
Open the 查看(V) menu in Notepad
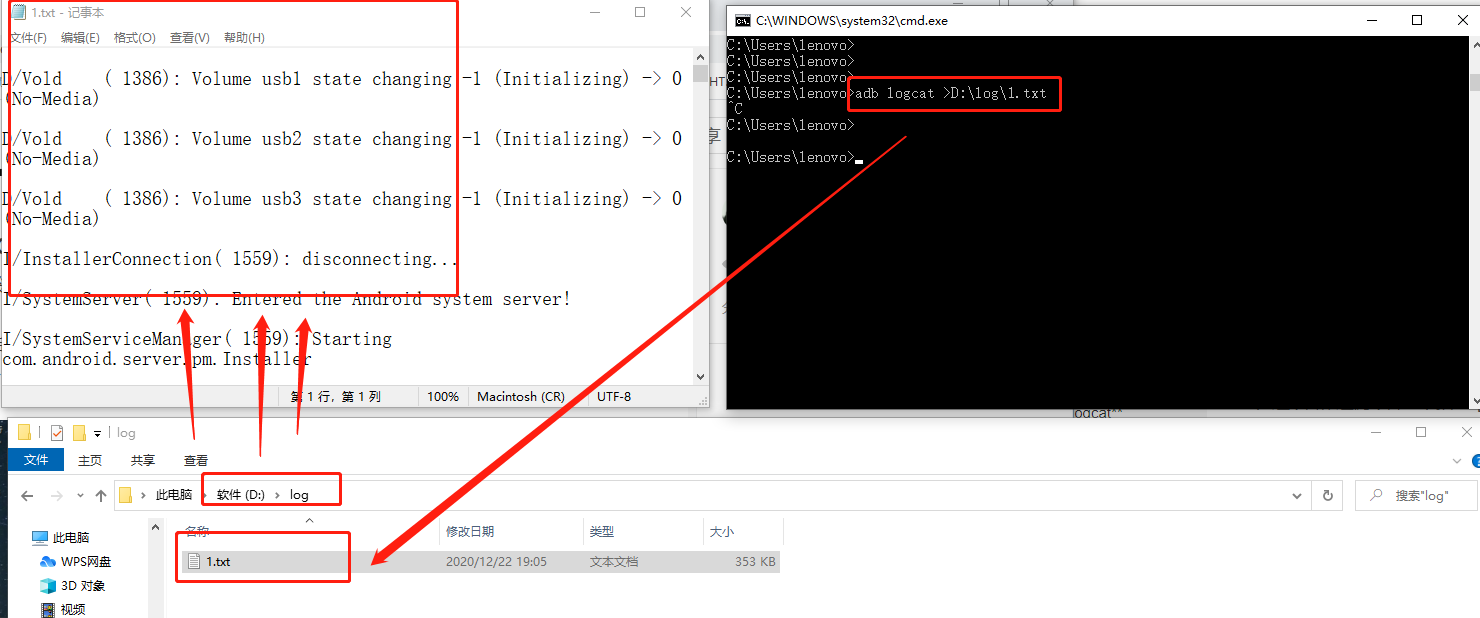[x=189, y=38]
